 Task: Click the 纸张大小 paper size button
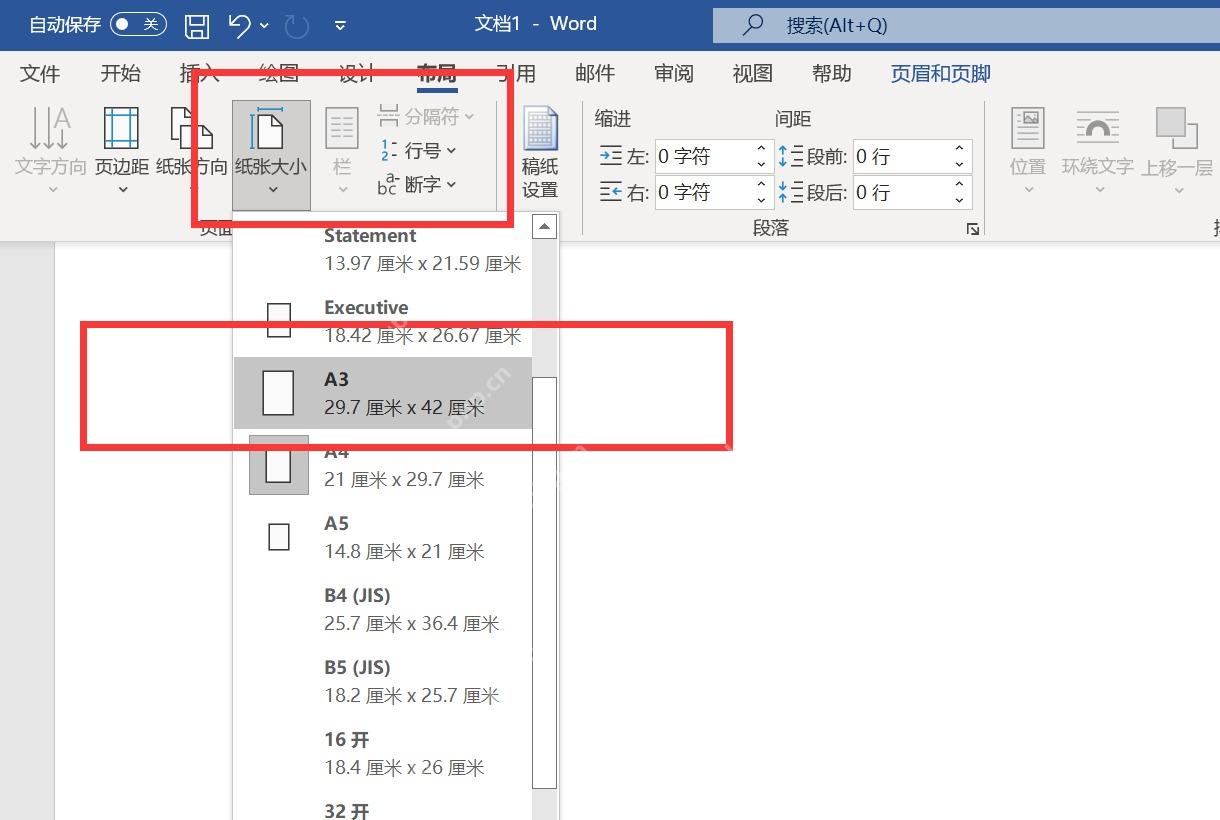coord(271,155)
